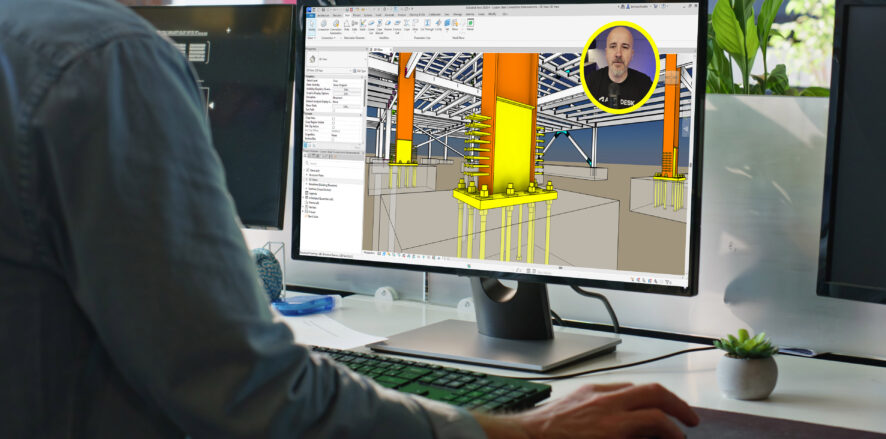The width and height of the screenshot is (886, 439).
Task: Click the Apply button in Properties
Action: (x=356, y=145)
